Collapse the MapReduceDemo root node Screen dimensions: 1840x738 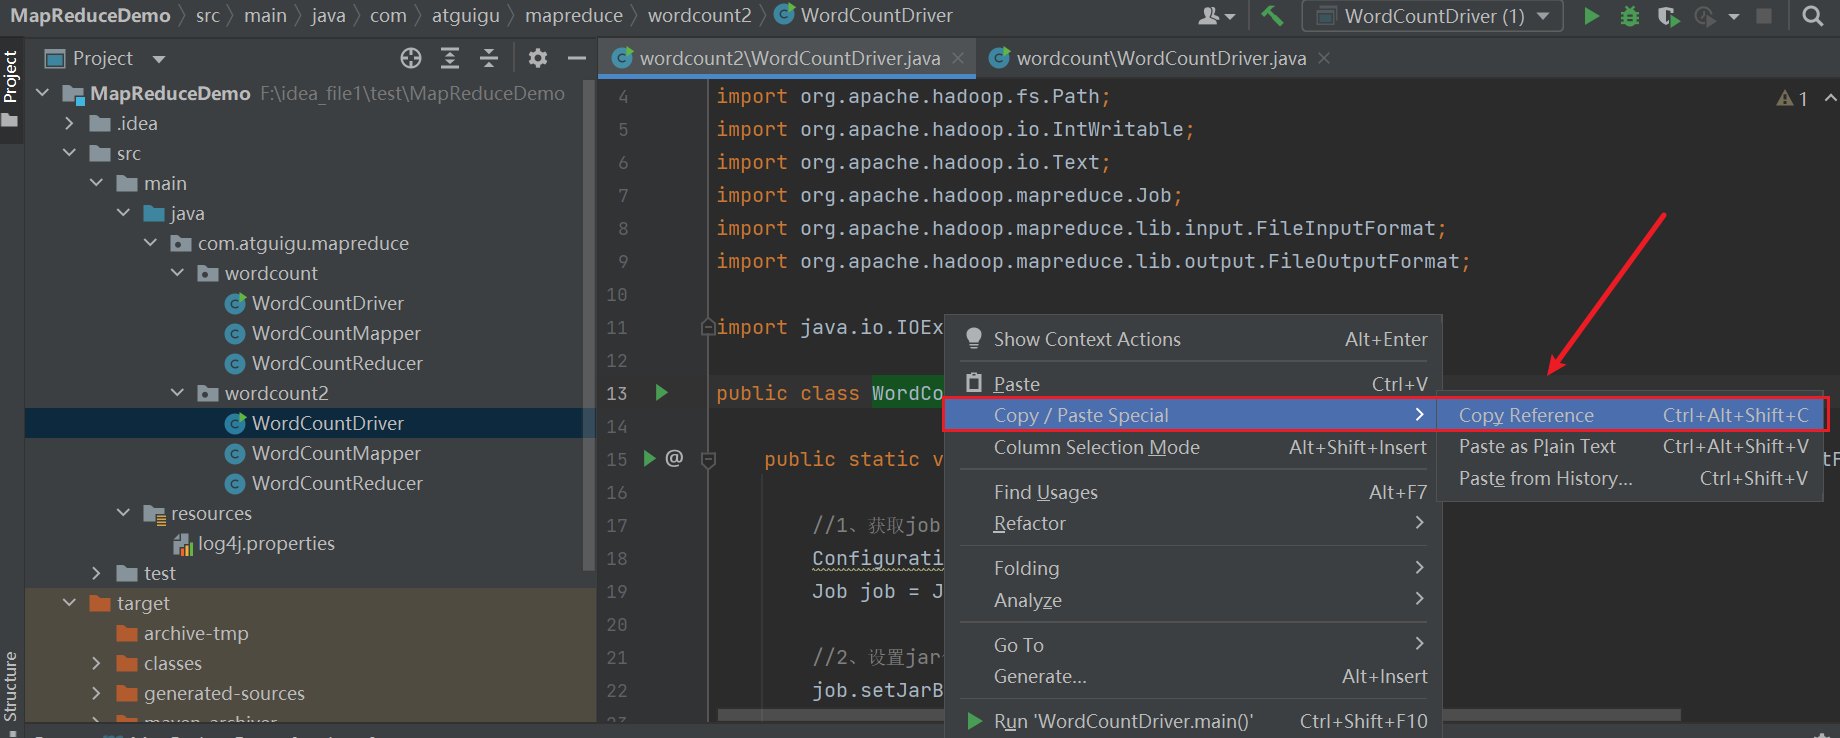43,93
